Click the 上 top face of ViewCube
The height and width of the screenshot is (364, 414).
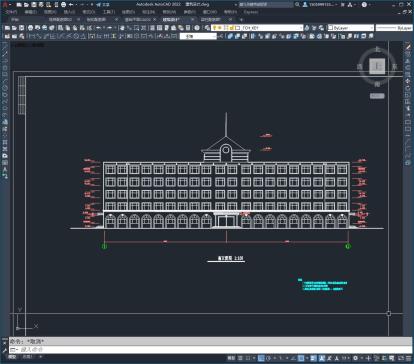(x=377, y=66)
